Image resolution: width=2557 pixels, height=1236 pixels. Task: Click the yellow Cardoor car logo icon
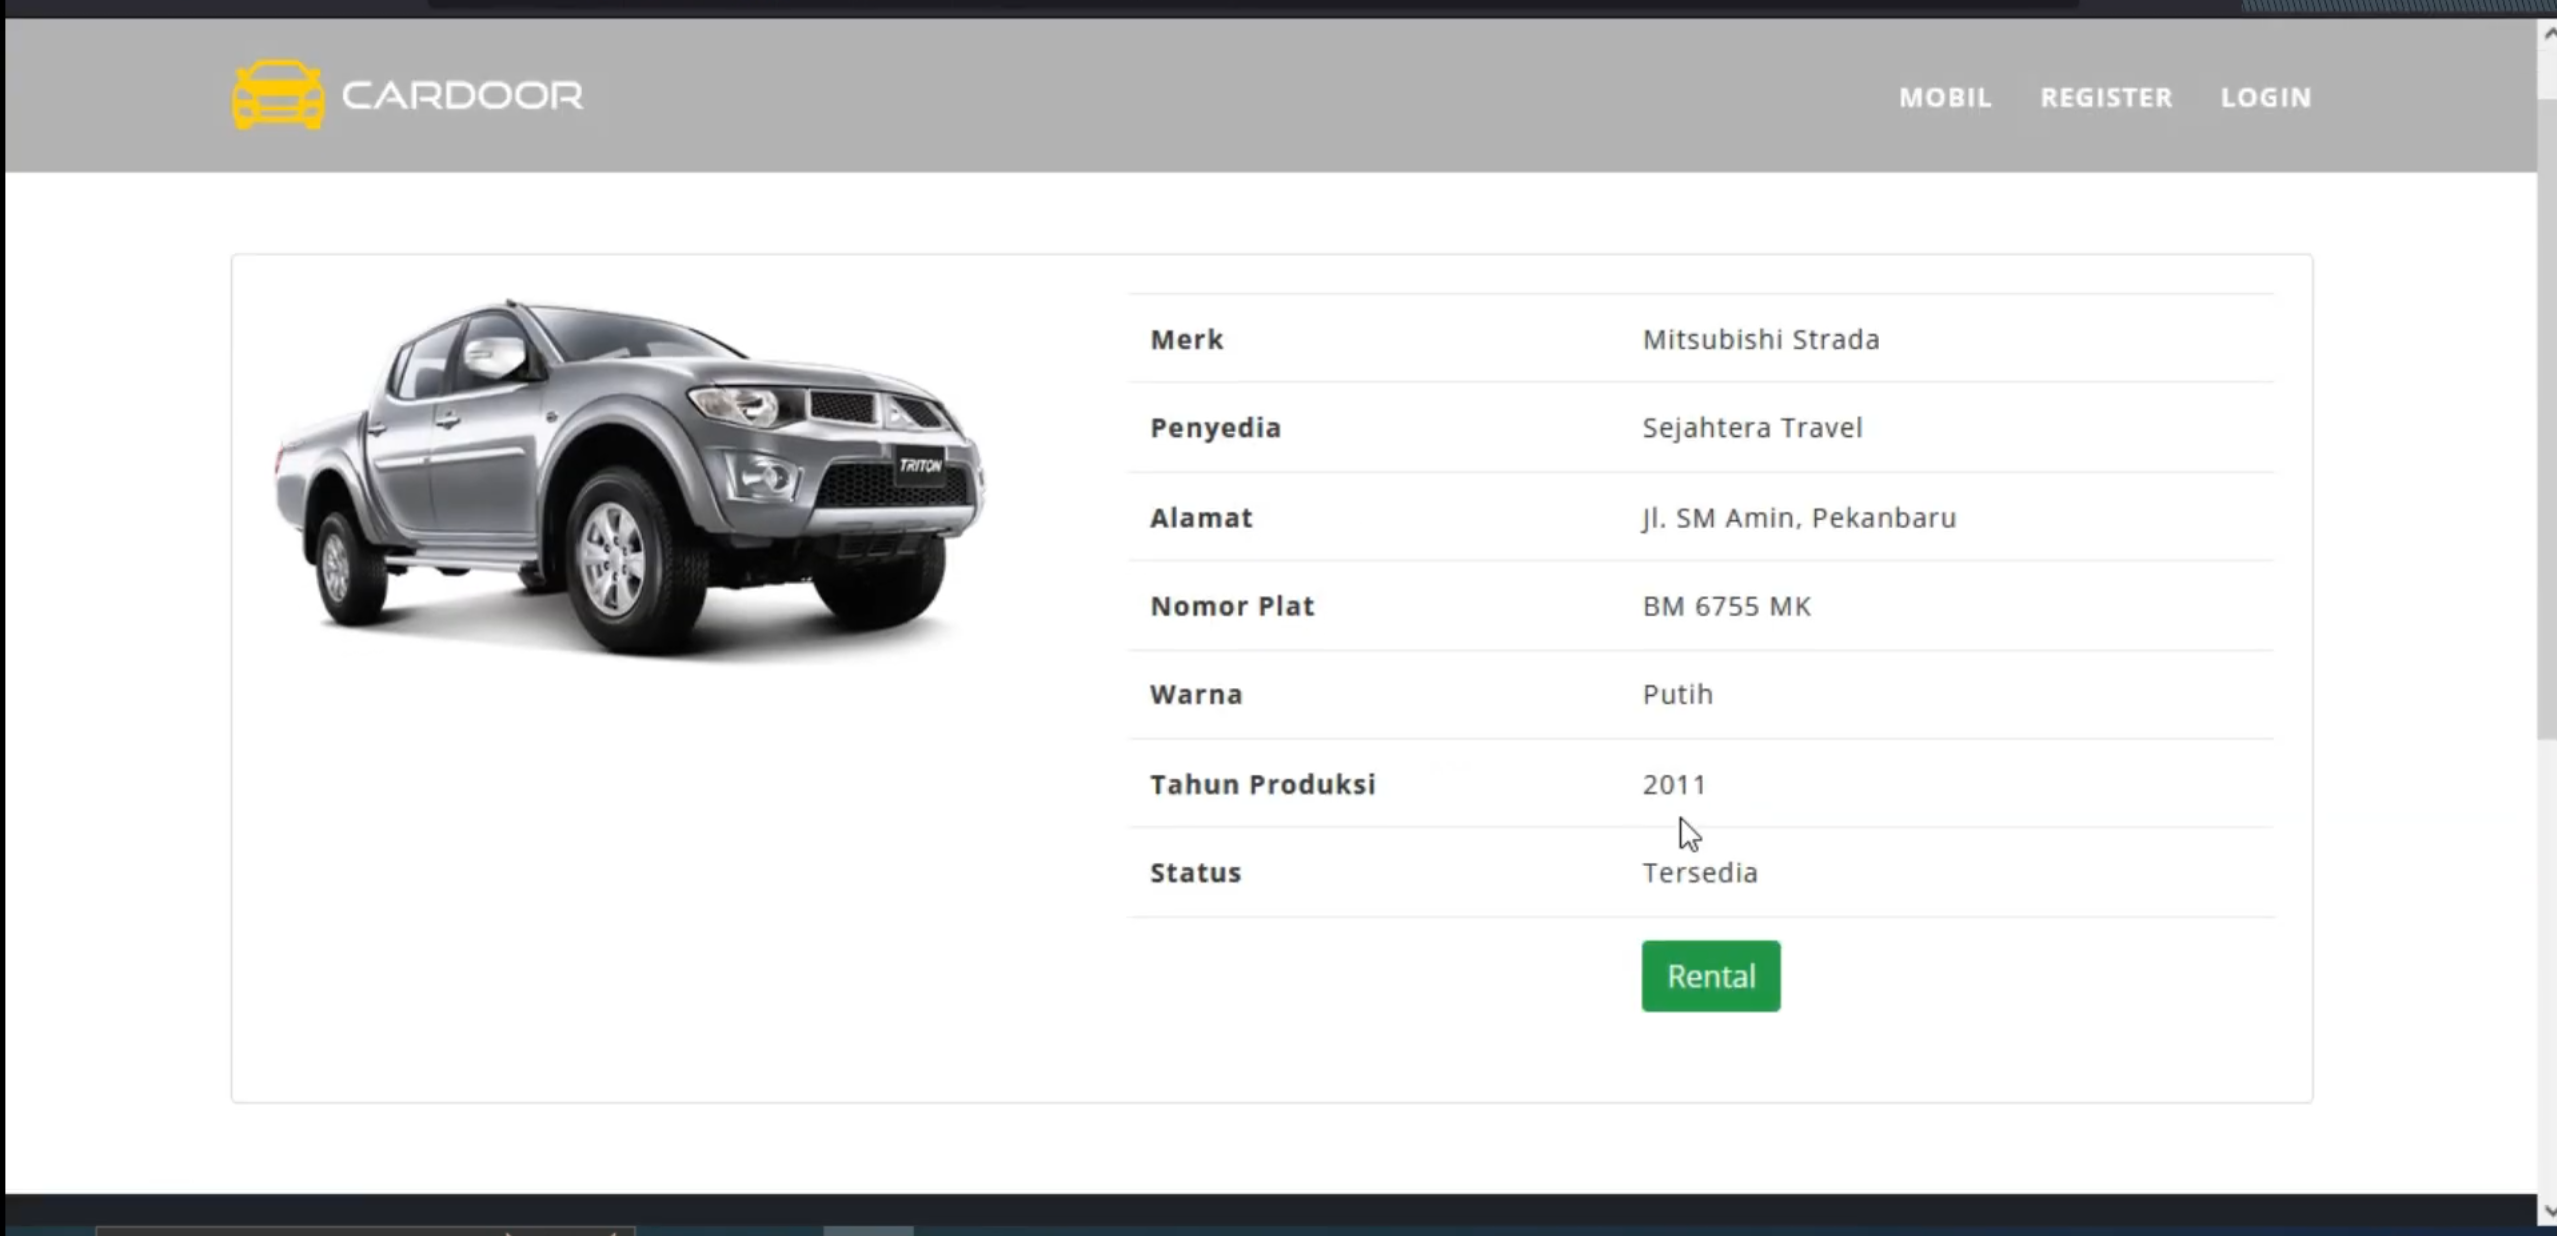pos(278,95)
